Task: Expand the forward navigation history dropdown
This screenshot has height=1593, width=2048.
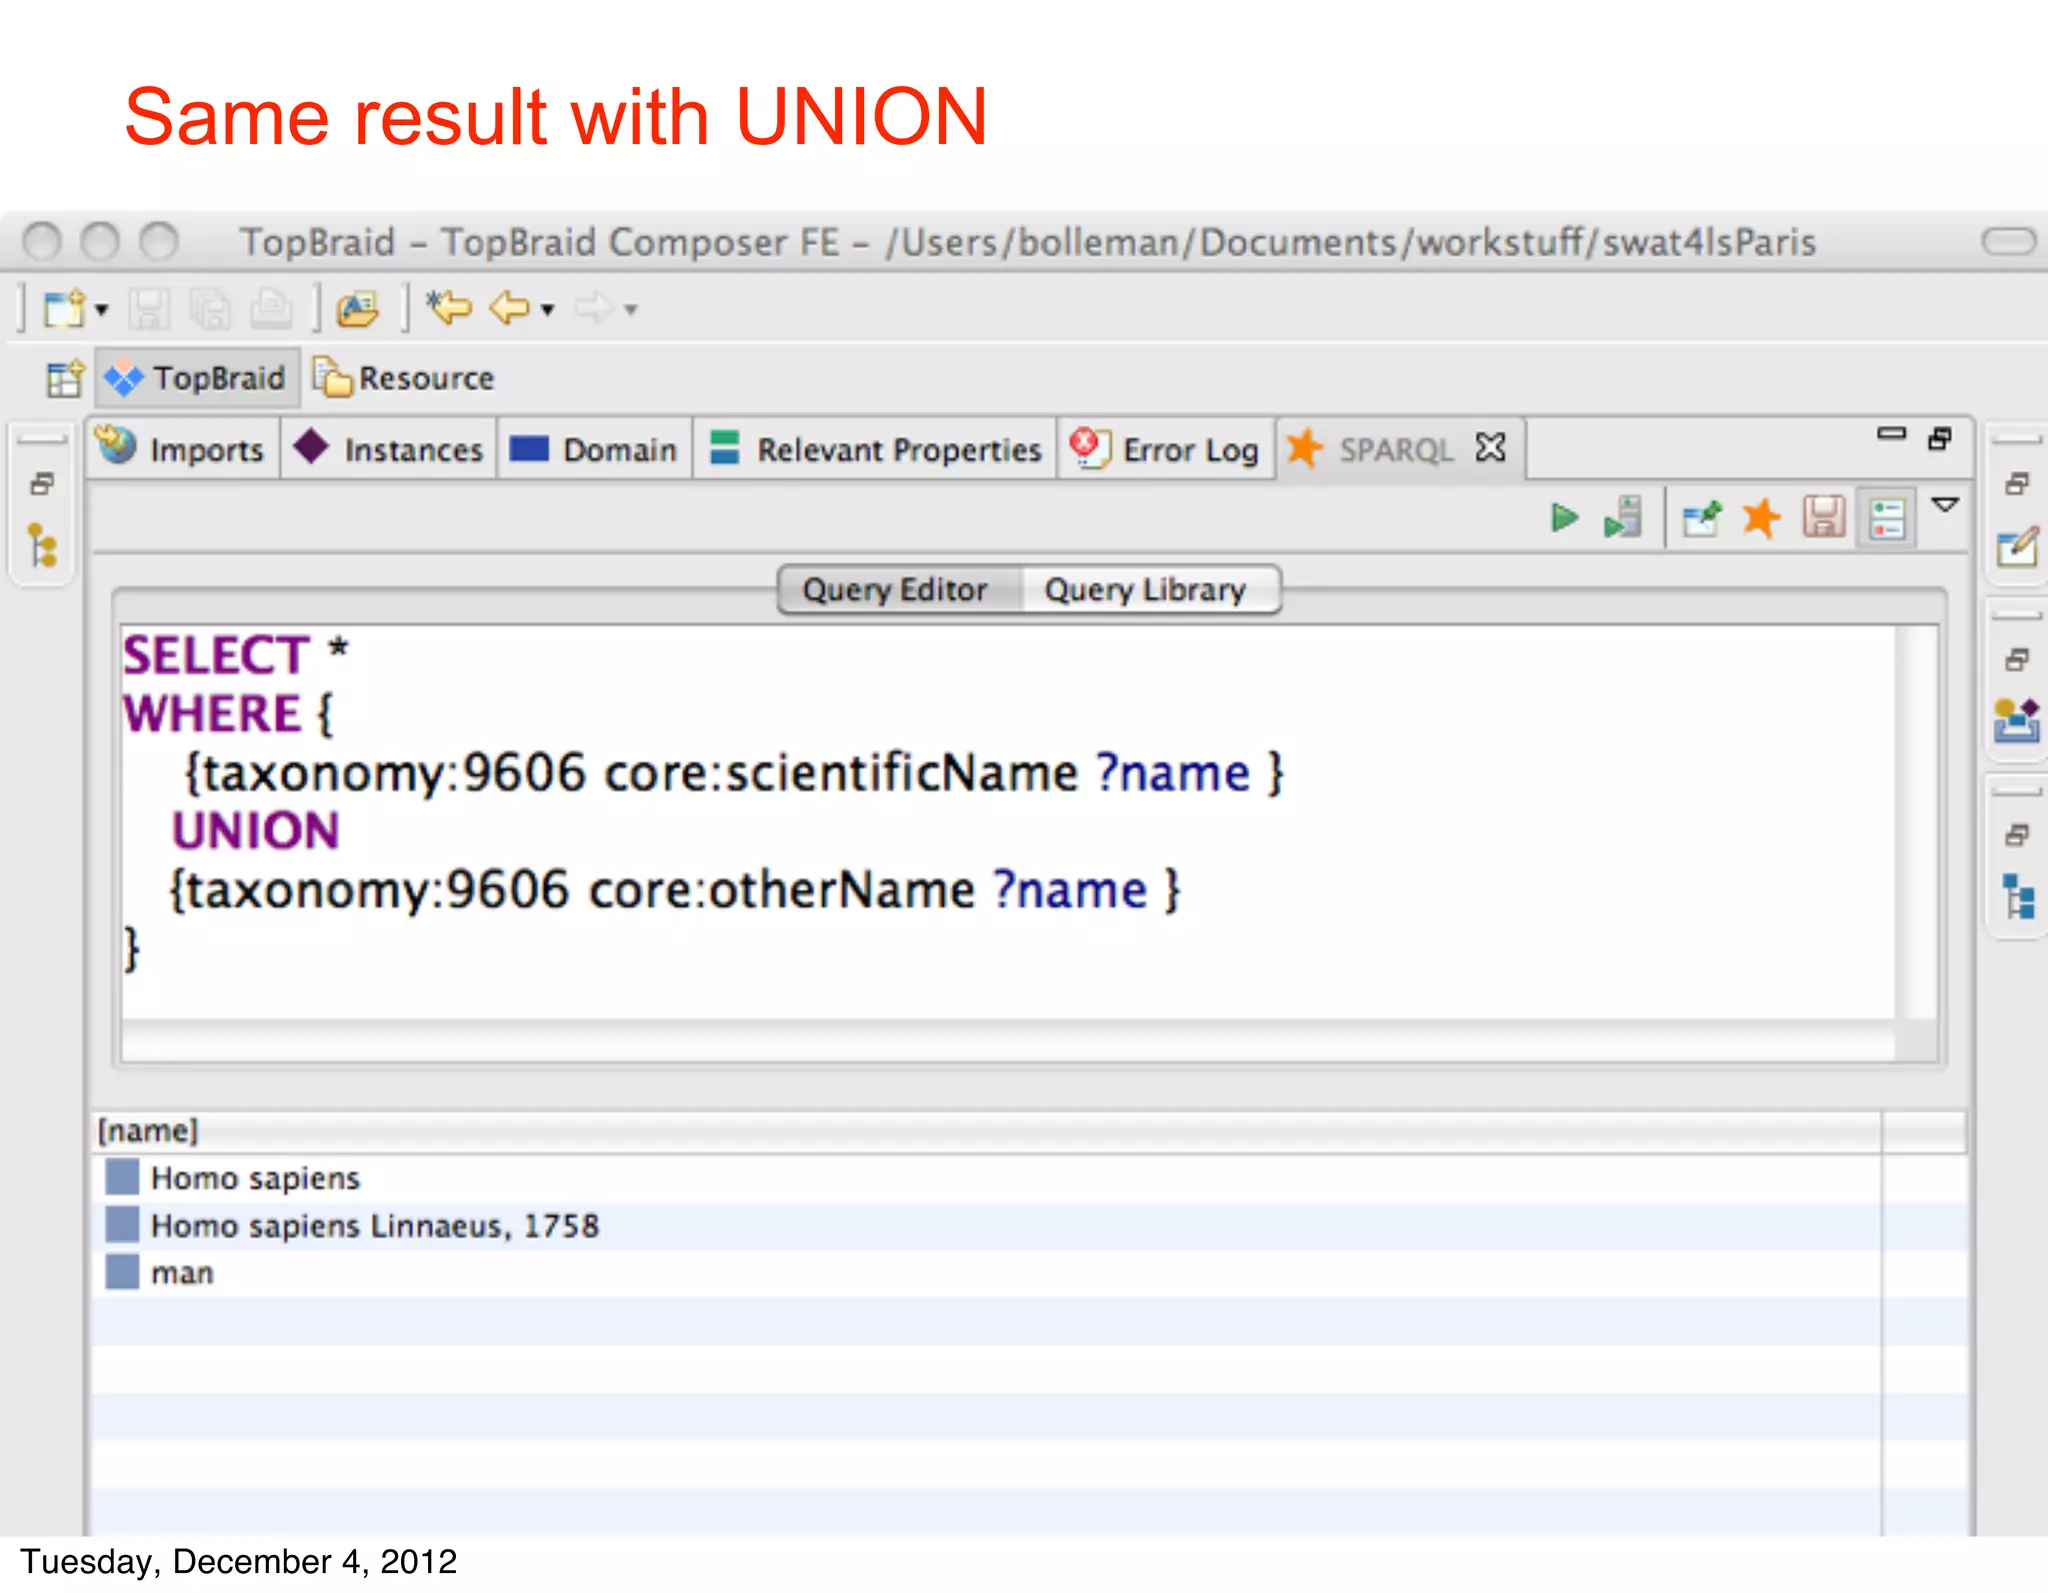Action: point(630,310)
